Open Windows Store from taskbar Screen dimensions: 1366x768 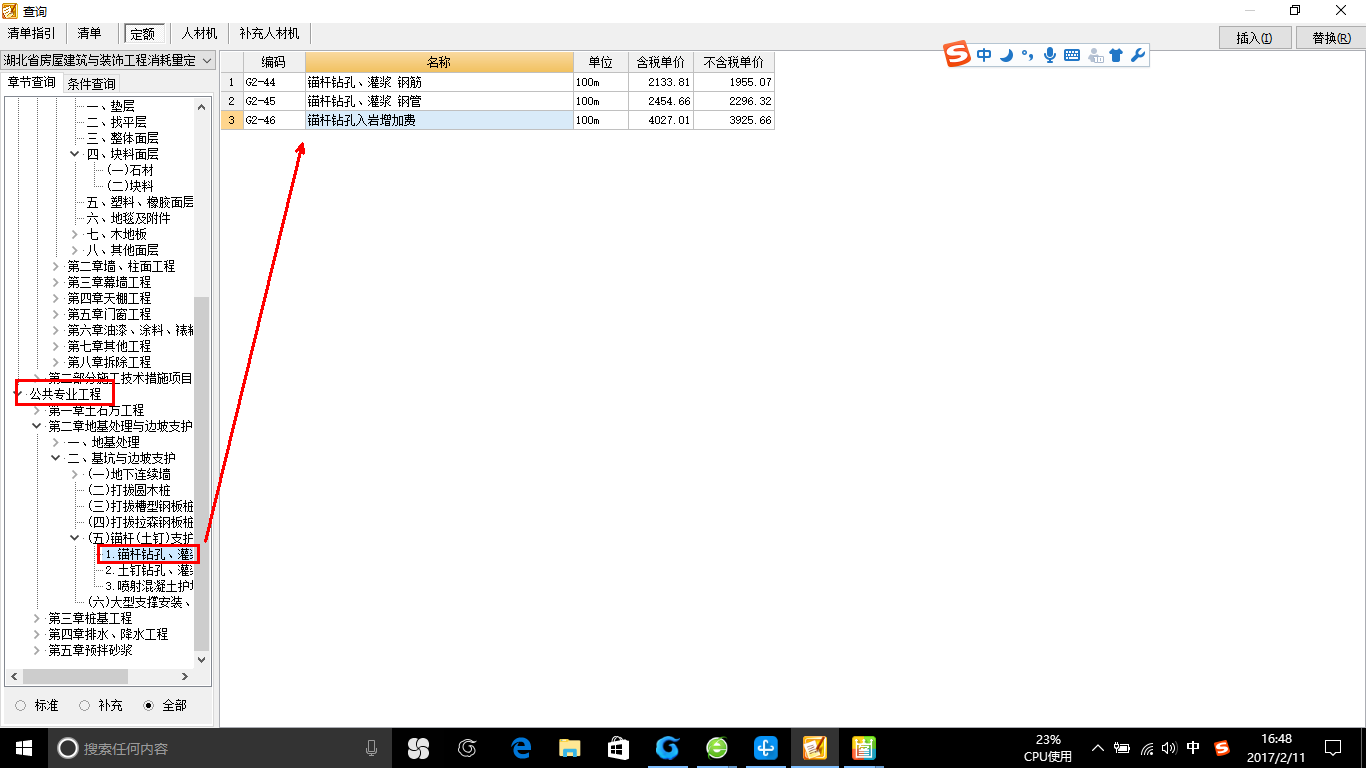pos(618,748)
